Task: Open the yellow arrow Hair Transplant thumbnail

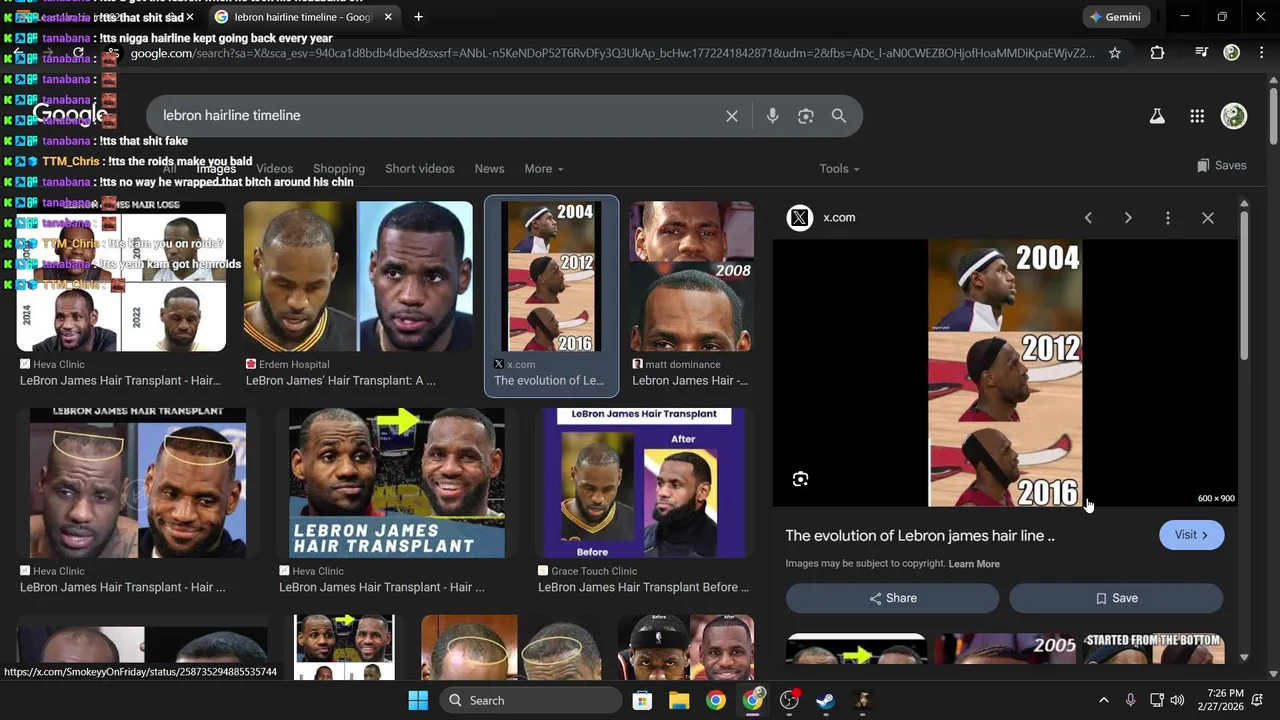Action: coord(397,483)
